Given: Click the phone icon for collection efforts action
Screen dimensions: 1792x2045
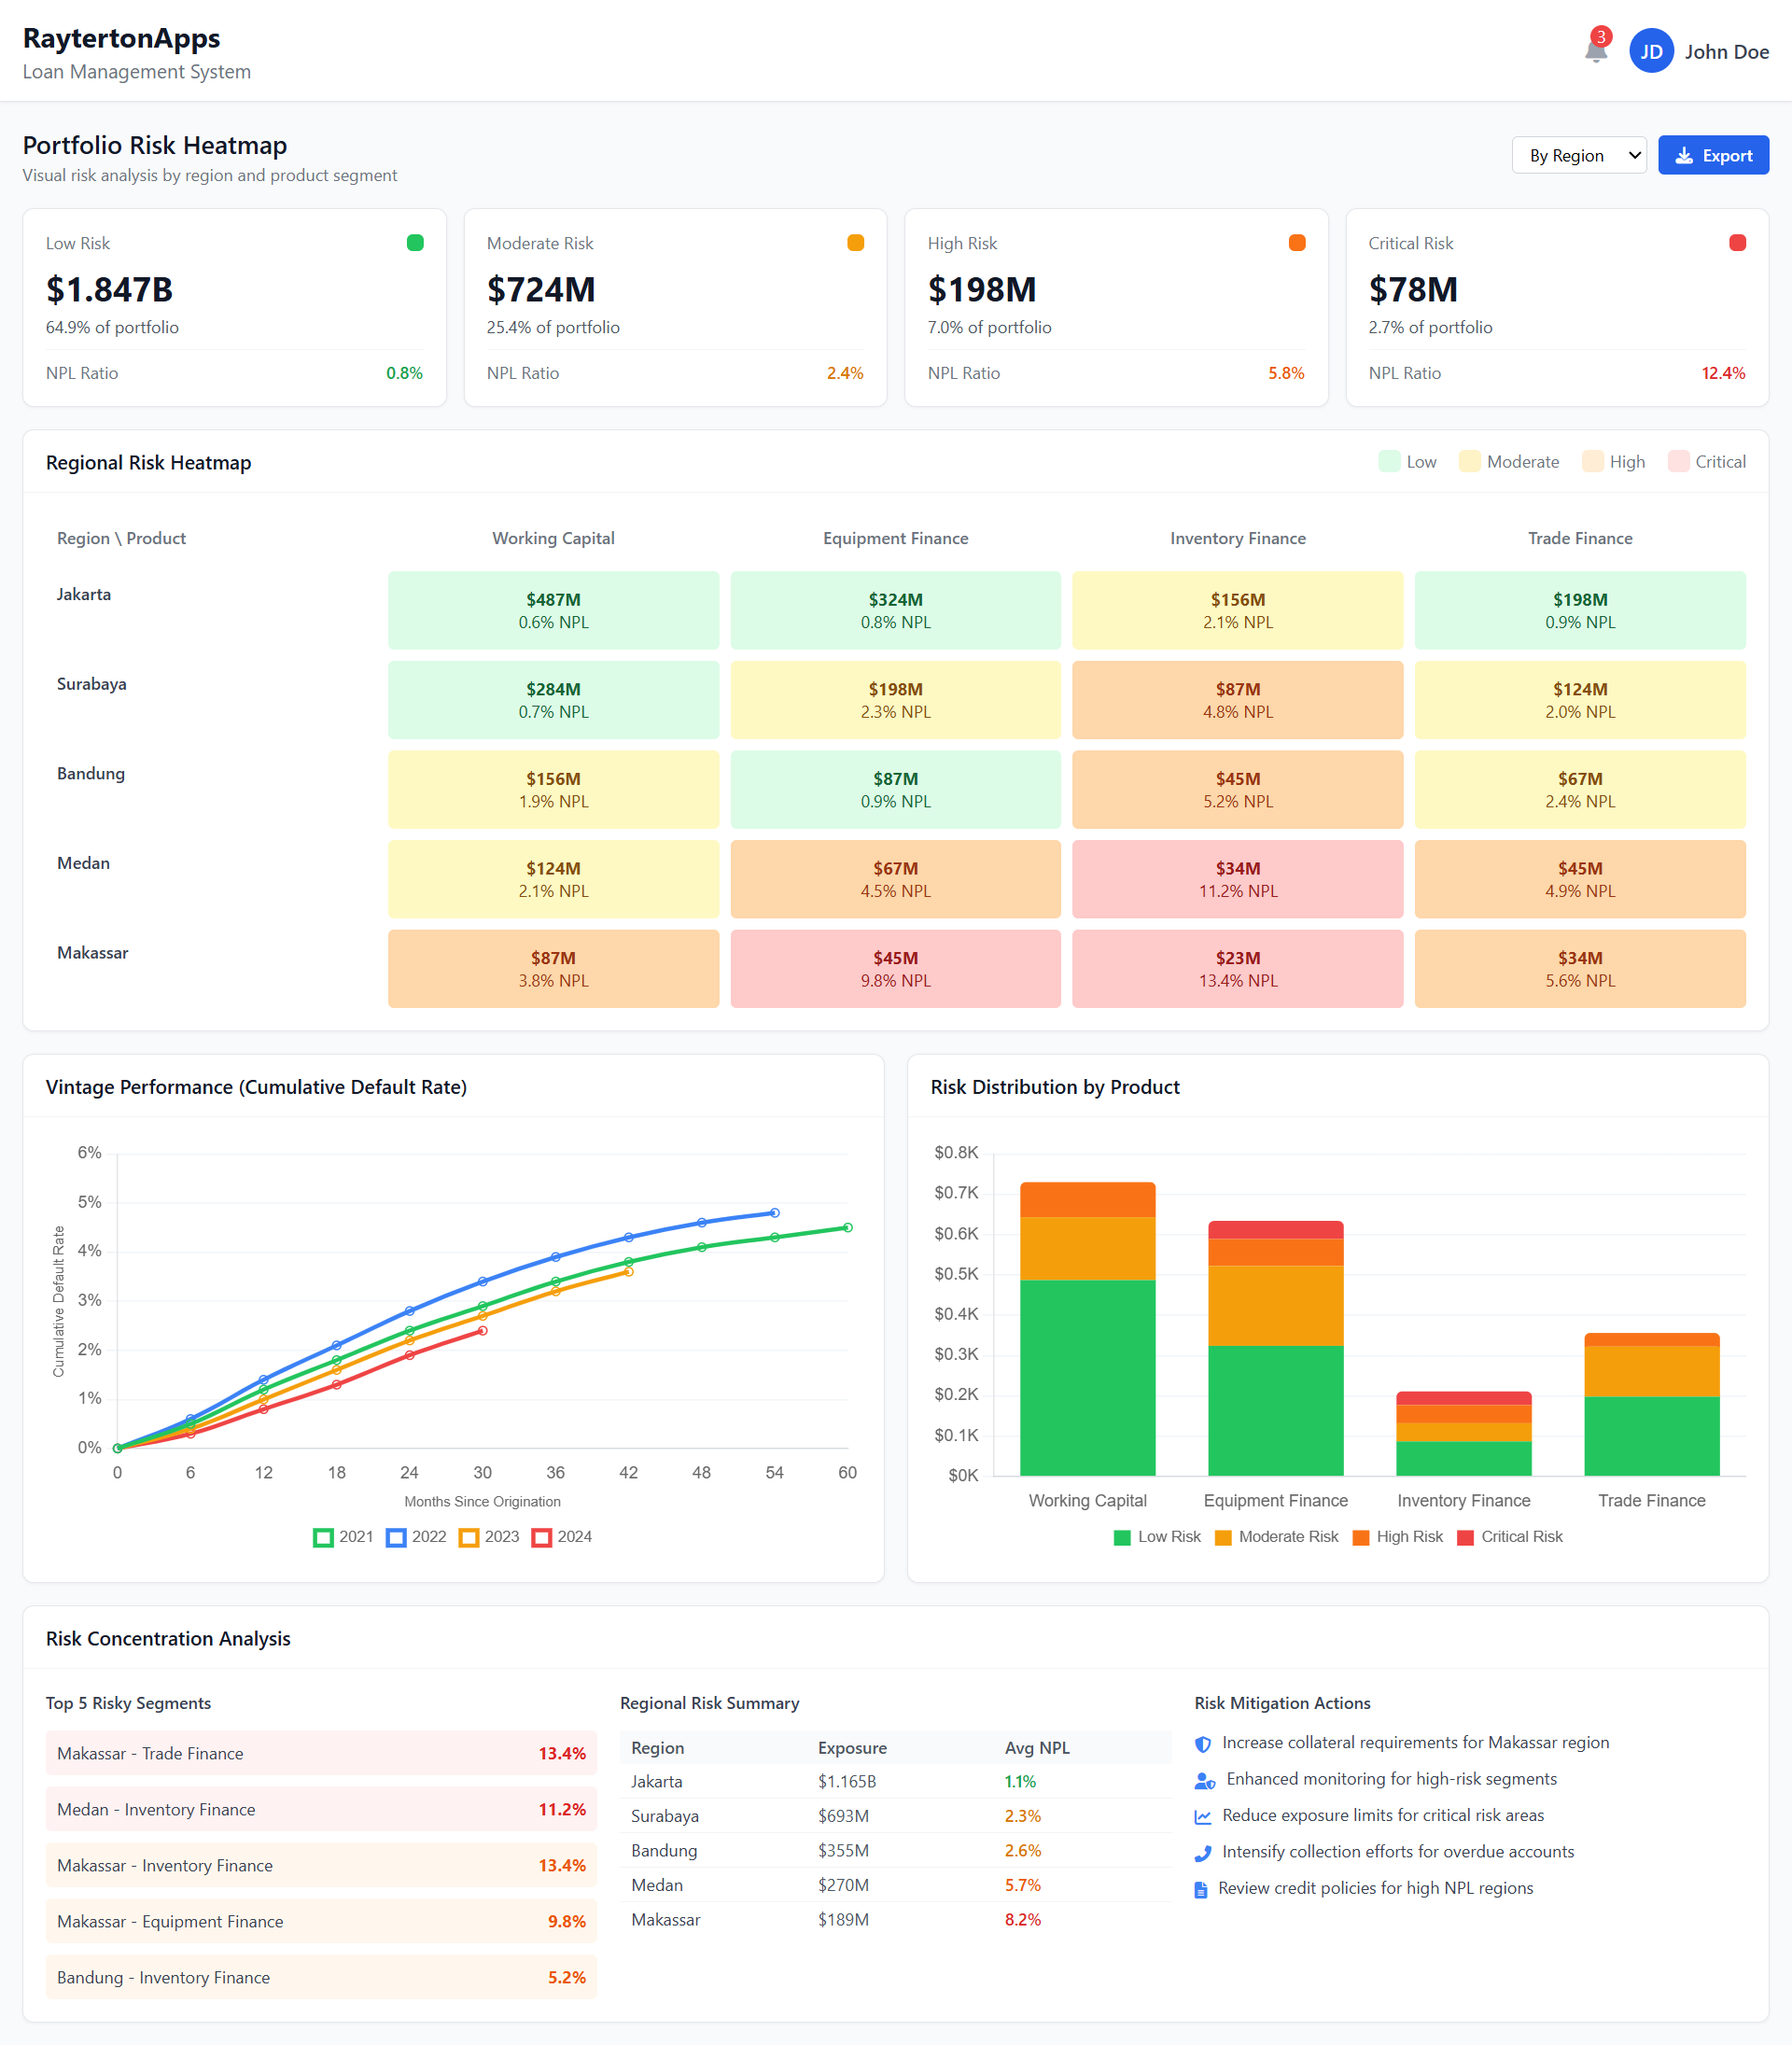Looking at the screenshot, I should point(1203,1852).
